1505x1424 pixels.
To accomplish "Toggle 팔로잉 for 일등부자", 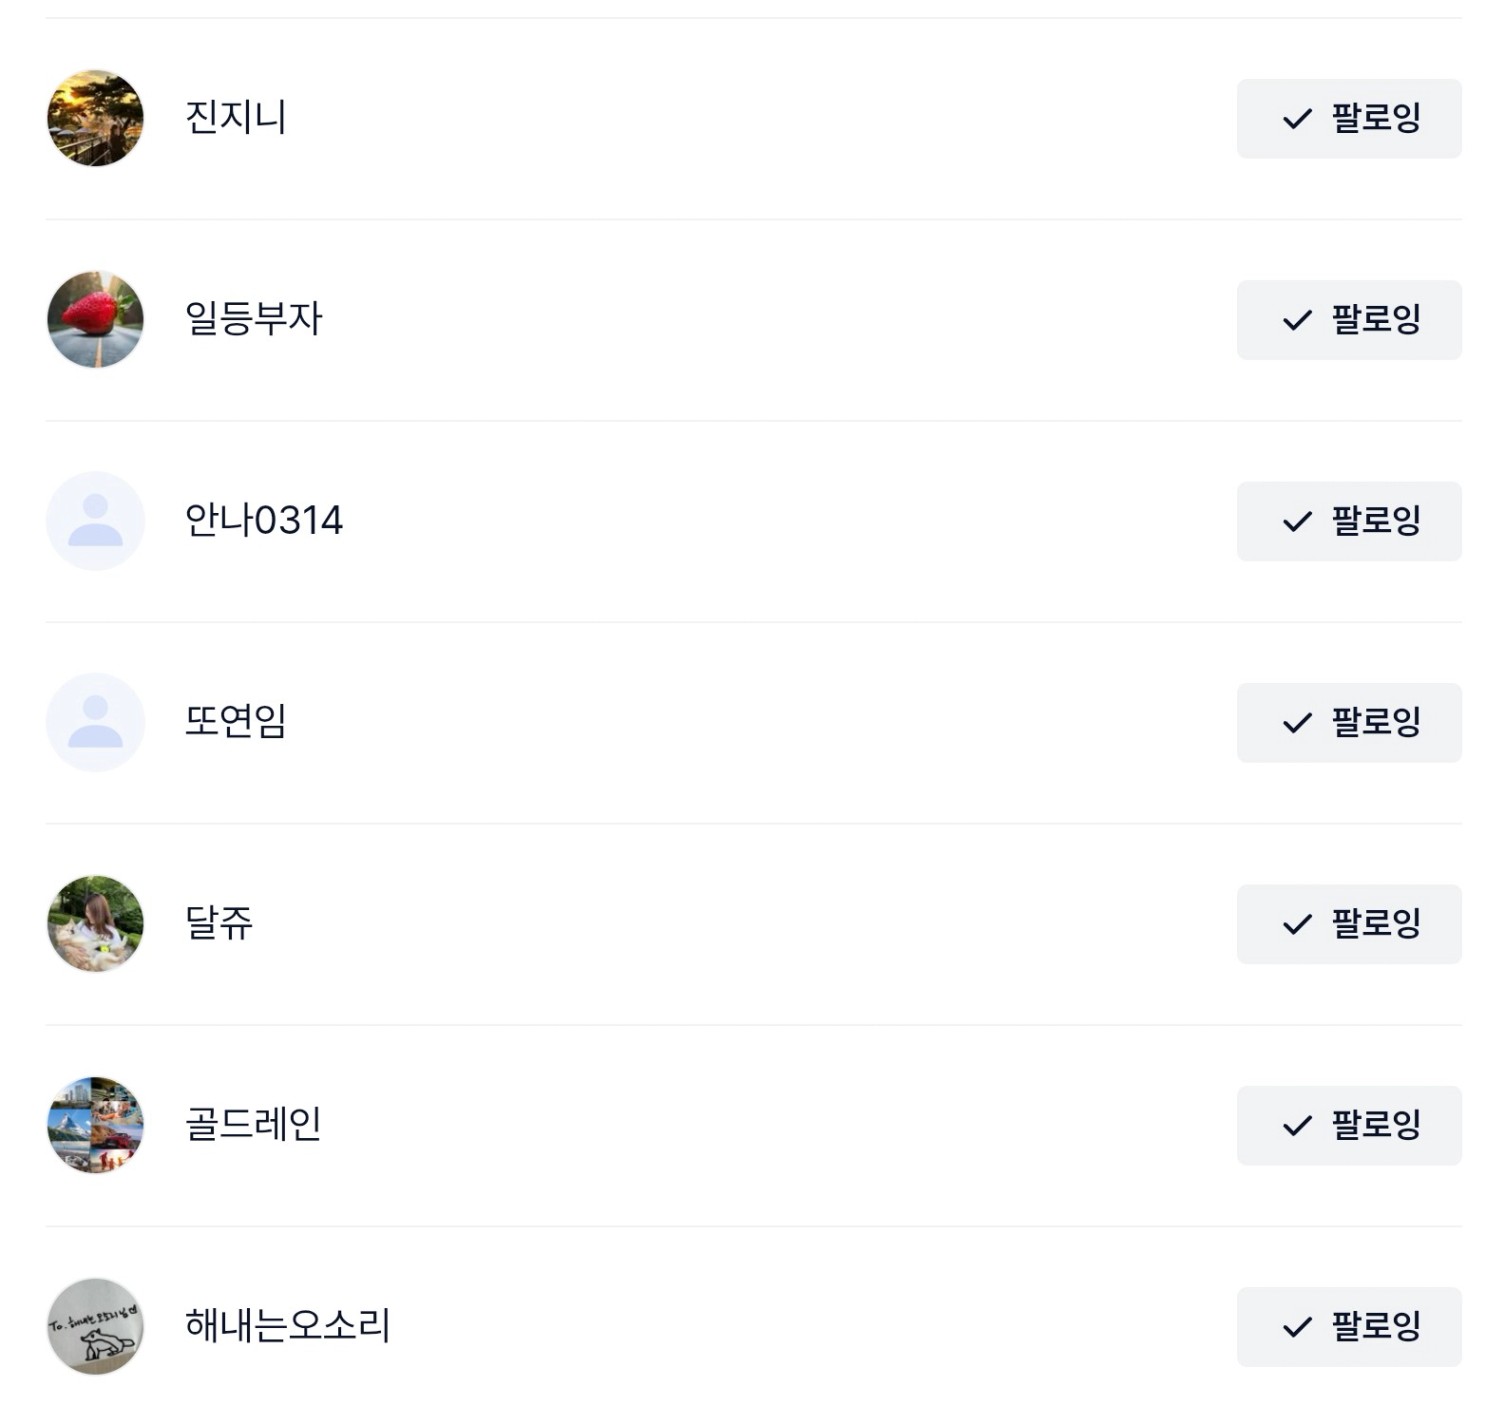I will 1348,320.
